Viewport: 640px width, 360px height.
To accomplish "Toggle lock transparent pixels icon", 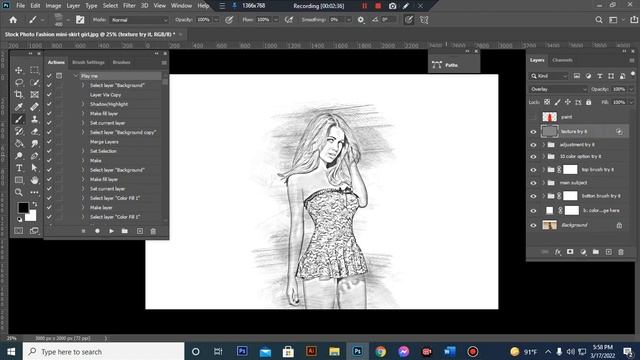I will [547, 102].
